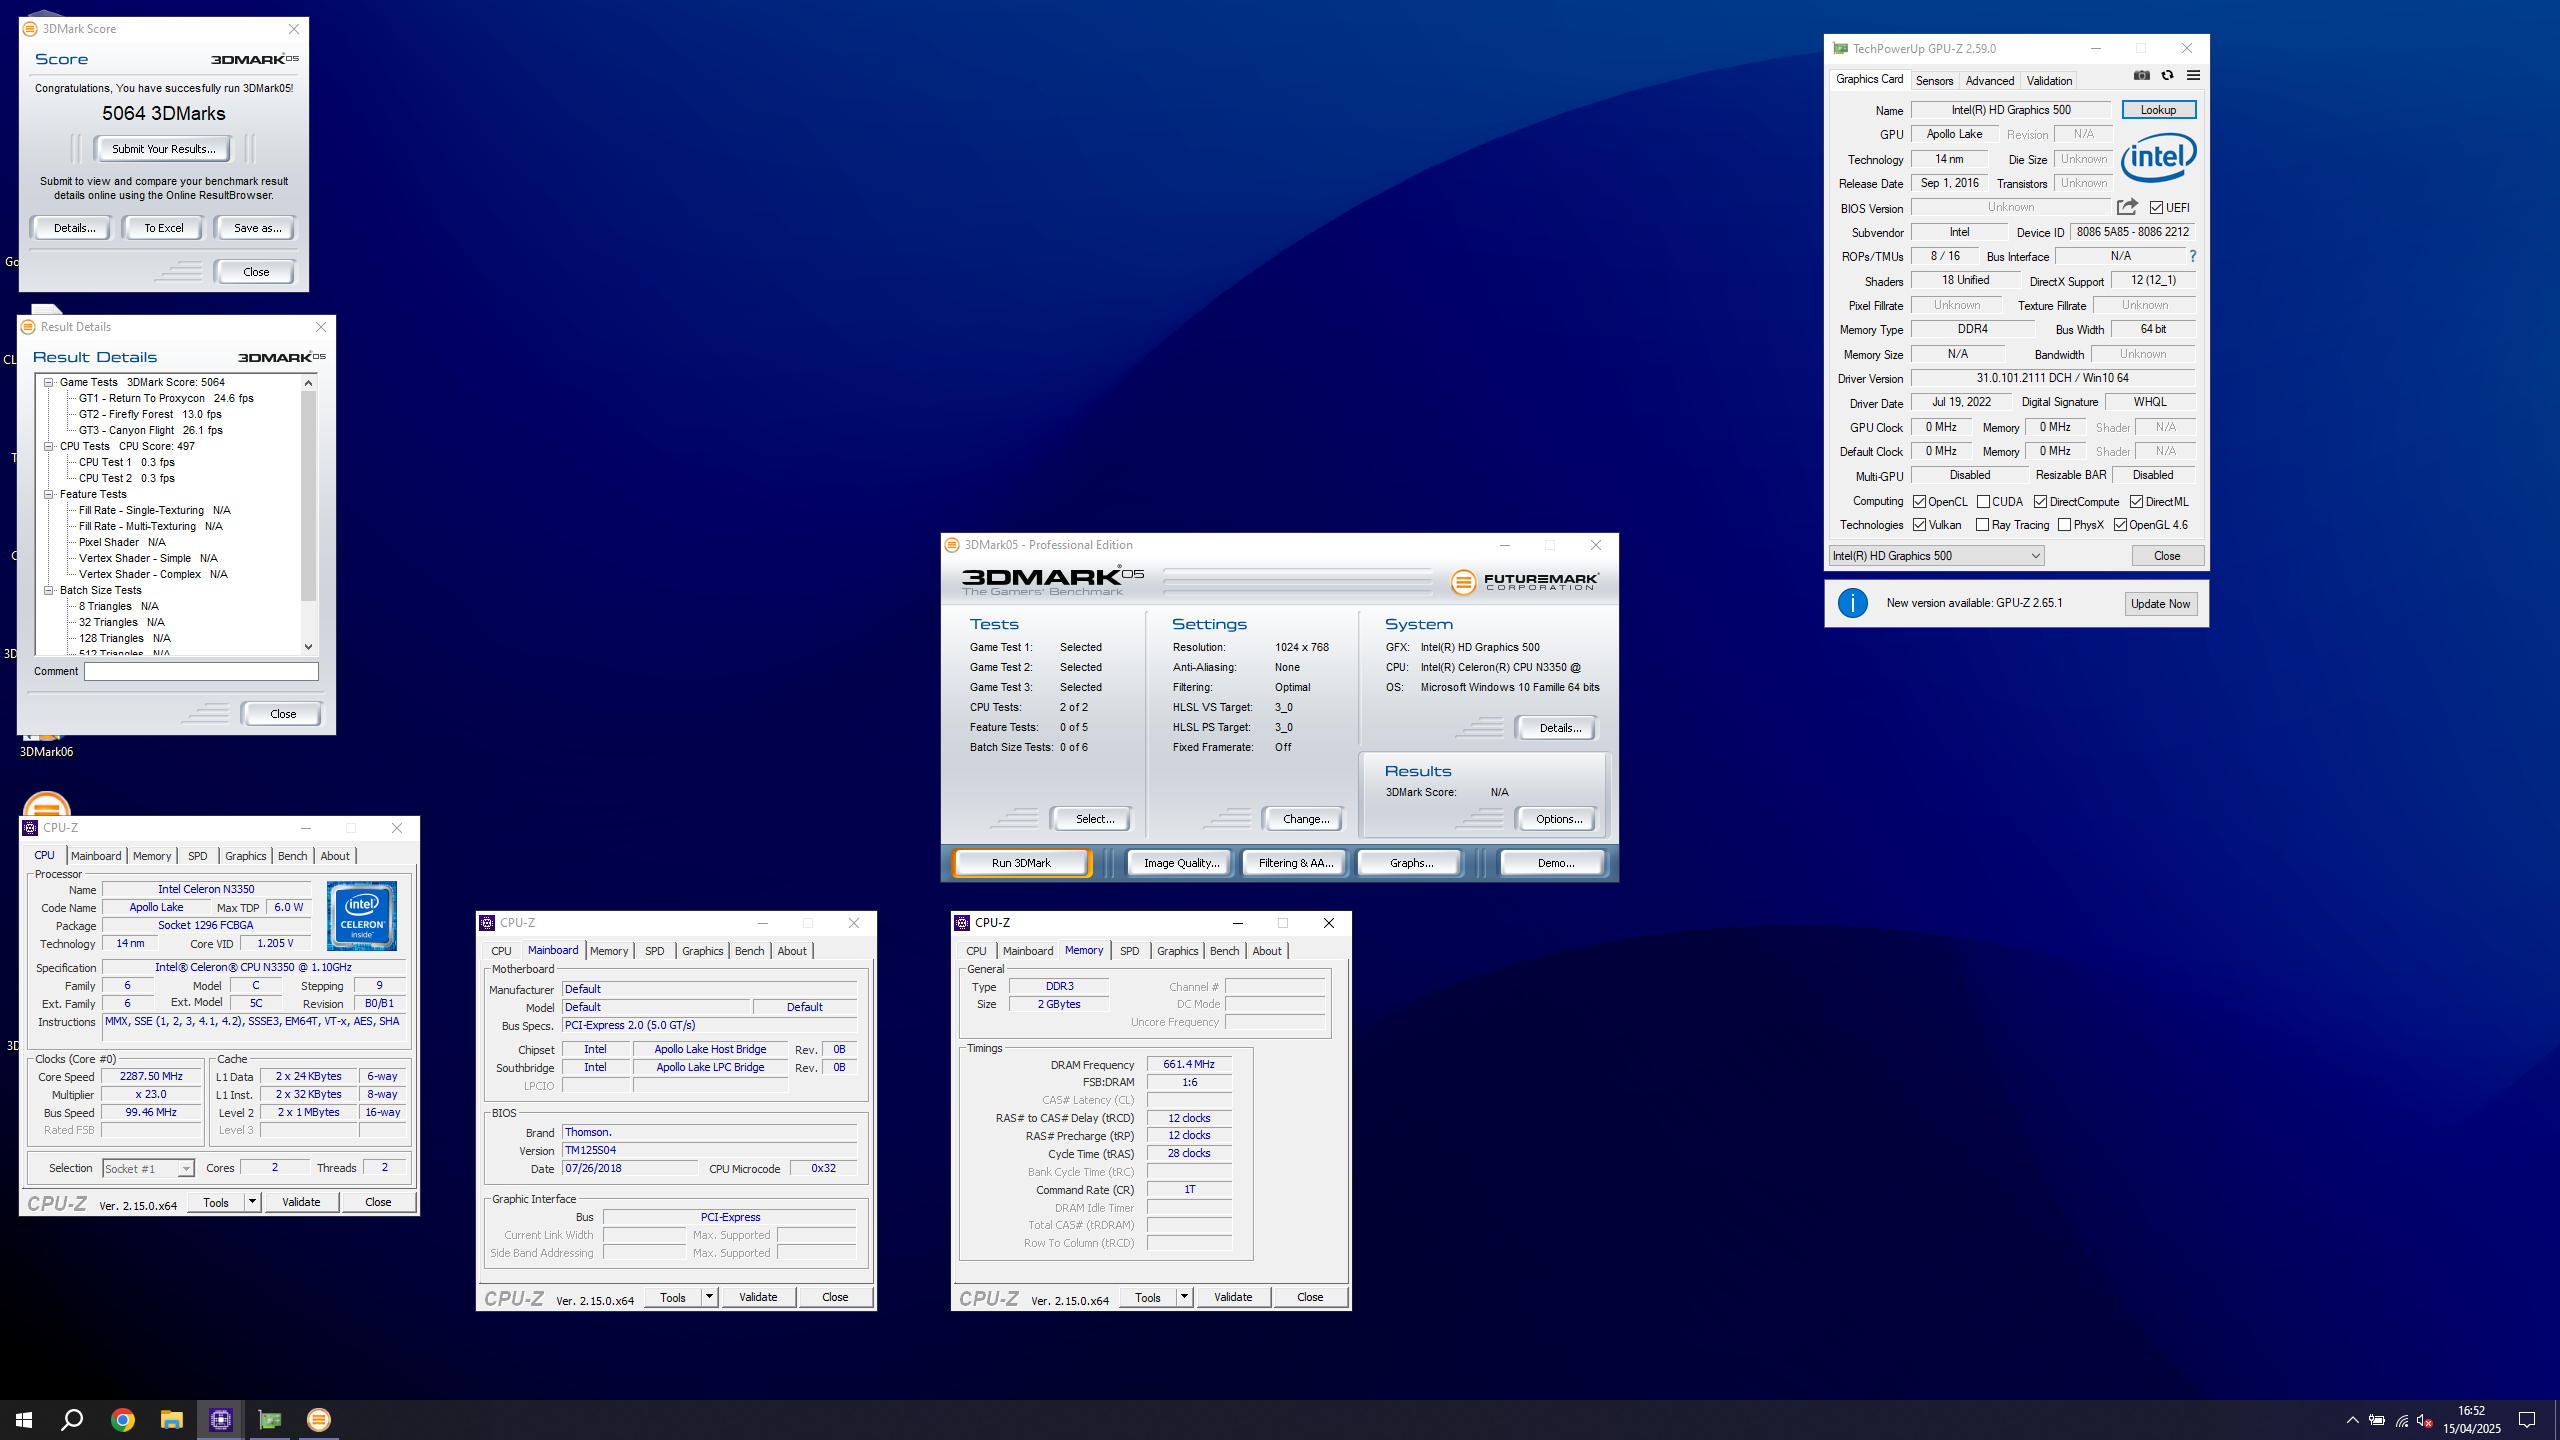Open taskbar search magnifier
The image size is (2560, 1440).
coord(72,1420)
